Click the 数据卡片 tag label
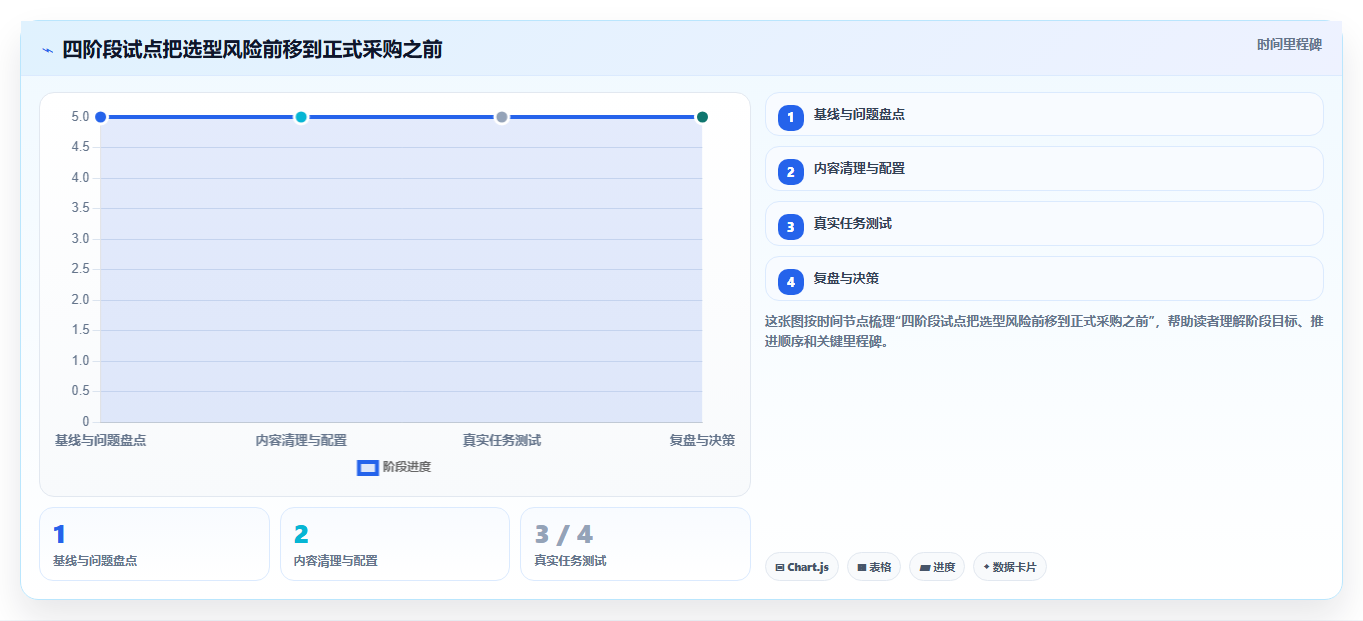The width and height of the screenshot is (1363, 621). 1014,567
